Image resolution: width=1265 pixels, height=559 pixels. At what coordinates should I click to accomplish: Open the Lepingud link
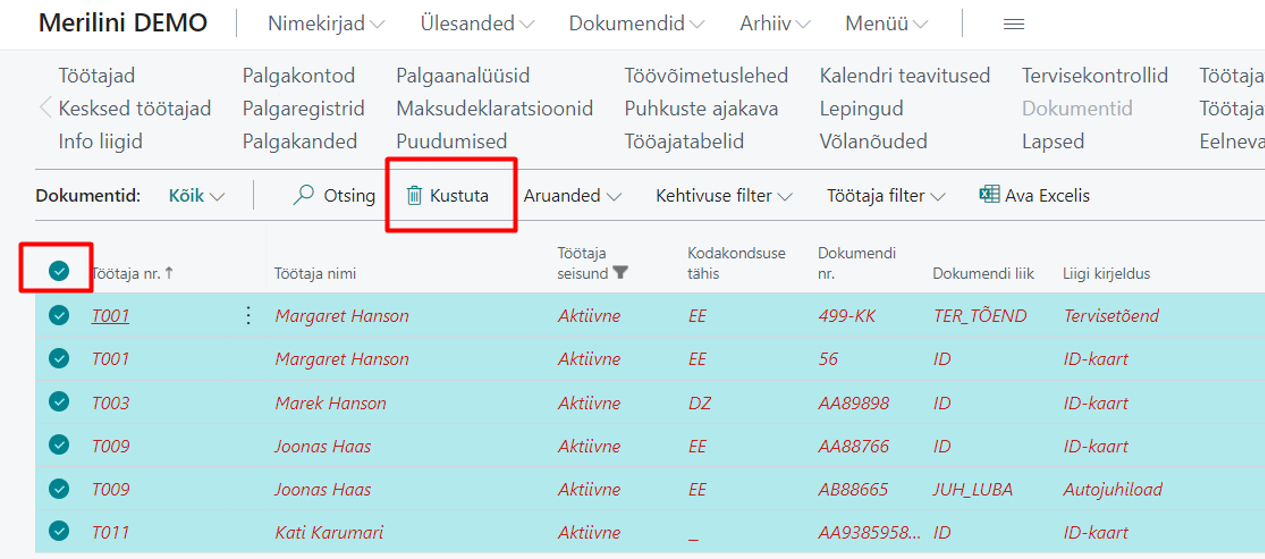pyautogui.click(x=861, y=108)
